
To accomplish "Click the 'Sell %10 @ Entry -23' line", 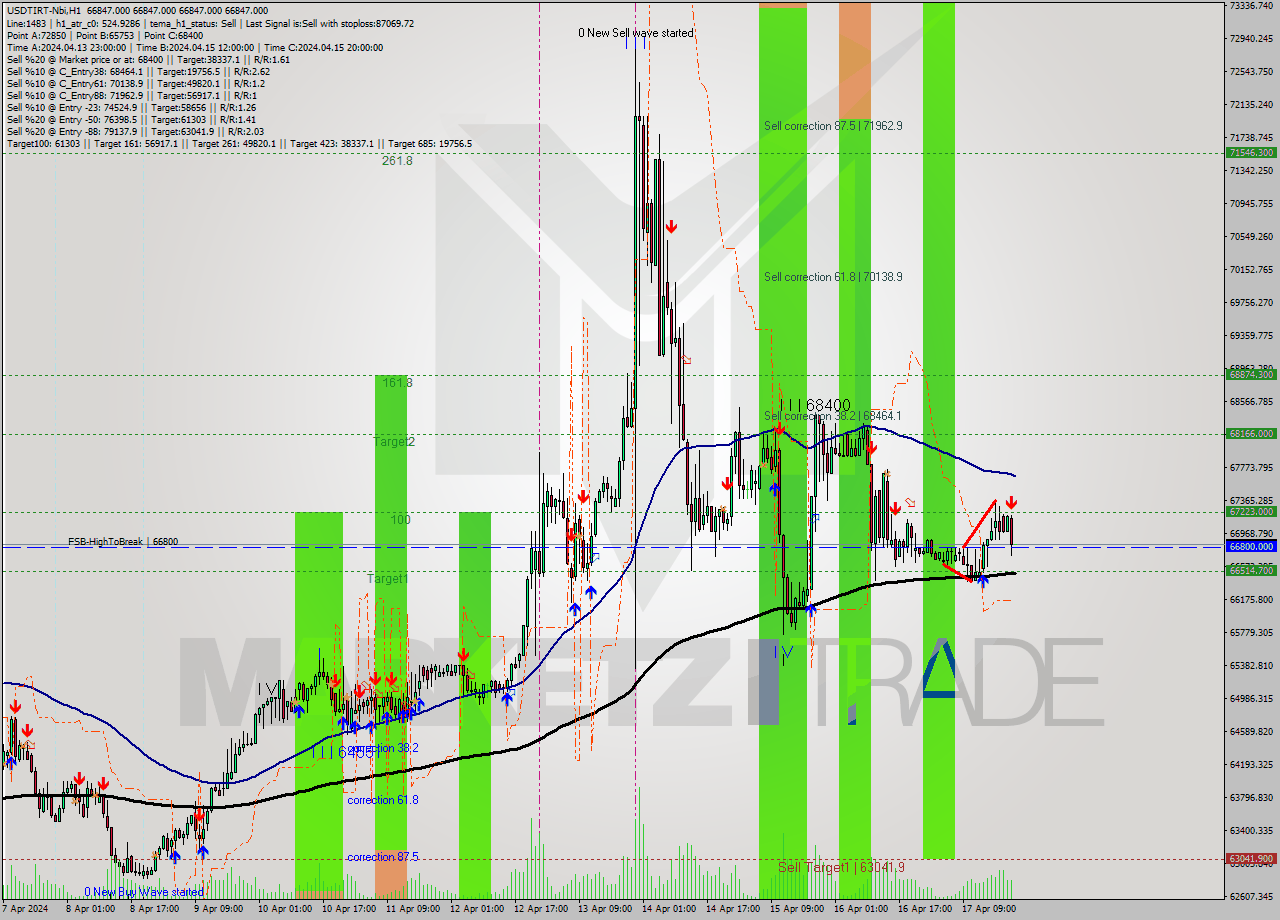I will point(131,107).
